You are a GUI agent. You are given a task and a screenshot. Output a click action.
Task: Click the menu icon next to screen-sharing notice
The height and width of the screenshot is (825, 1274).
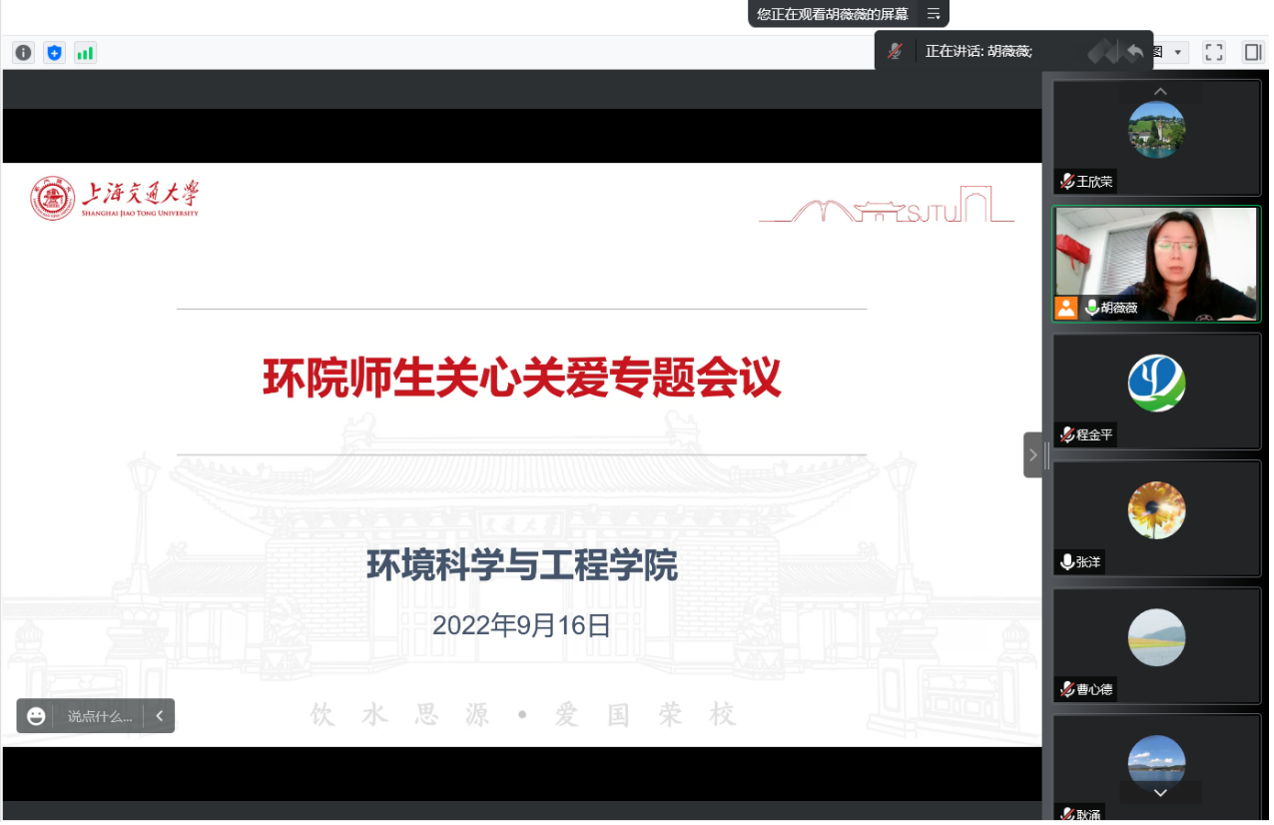click(x=934, y=14)
